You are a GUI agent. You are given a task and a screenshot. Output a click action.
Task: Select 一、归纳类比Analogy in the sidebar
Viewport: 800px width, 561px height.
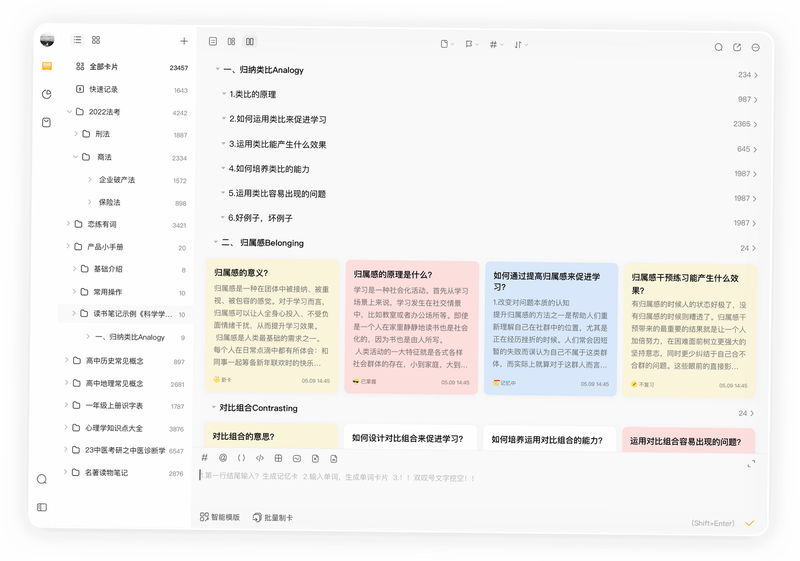[x=130, y=337]
